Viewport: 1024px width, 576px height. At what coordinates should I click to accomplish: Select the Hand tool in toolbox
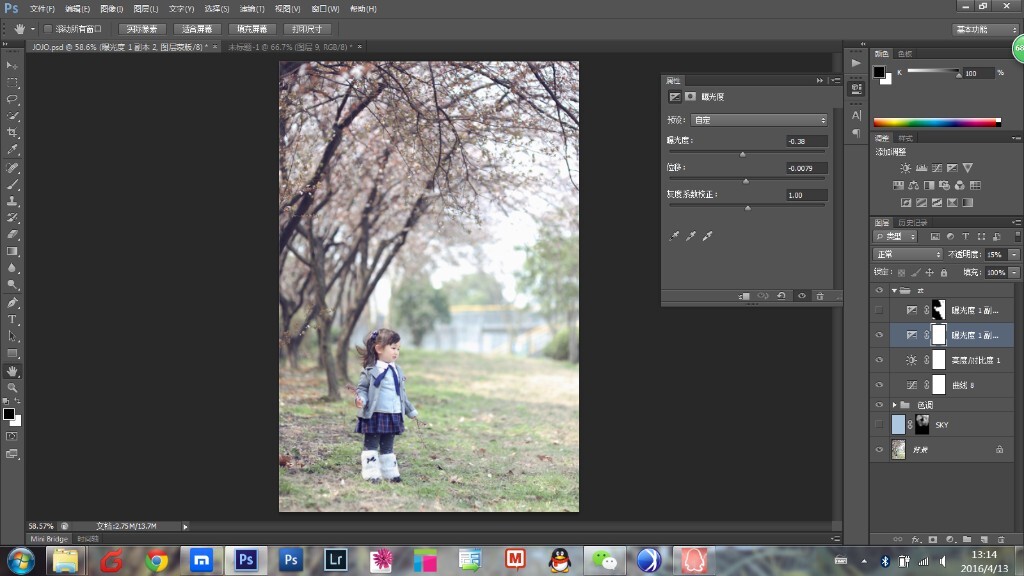pyautogui.click(x=12, y=371)
